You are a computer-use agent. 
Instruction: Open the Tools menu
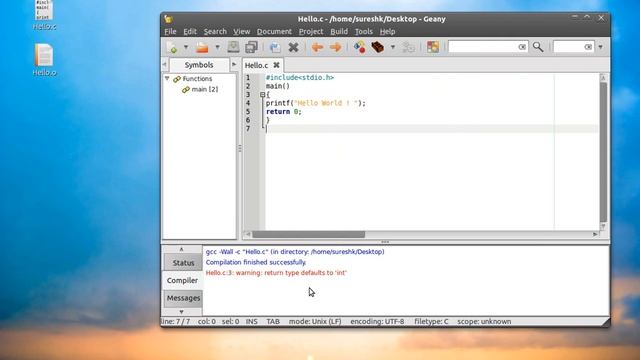pos(364,31)
